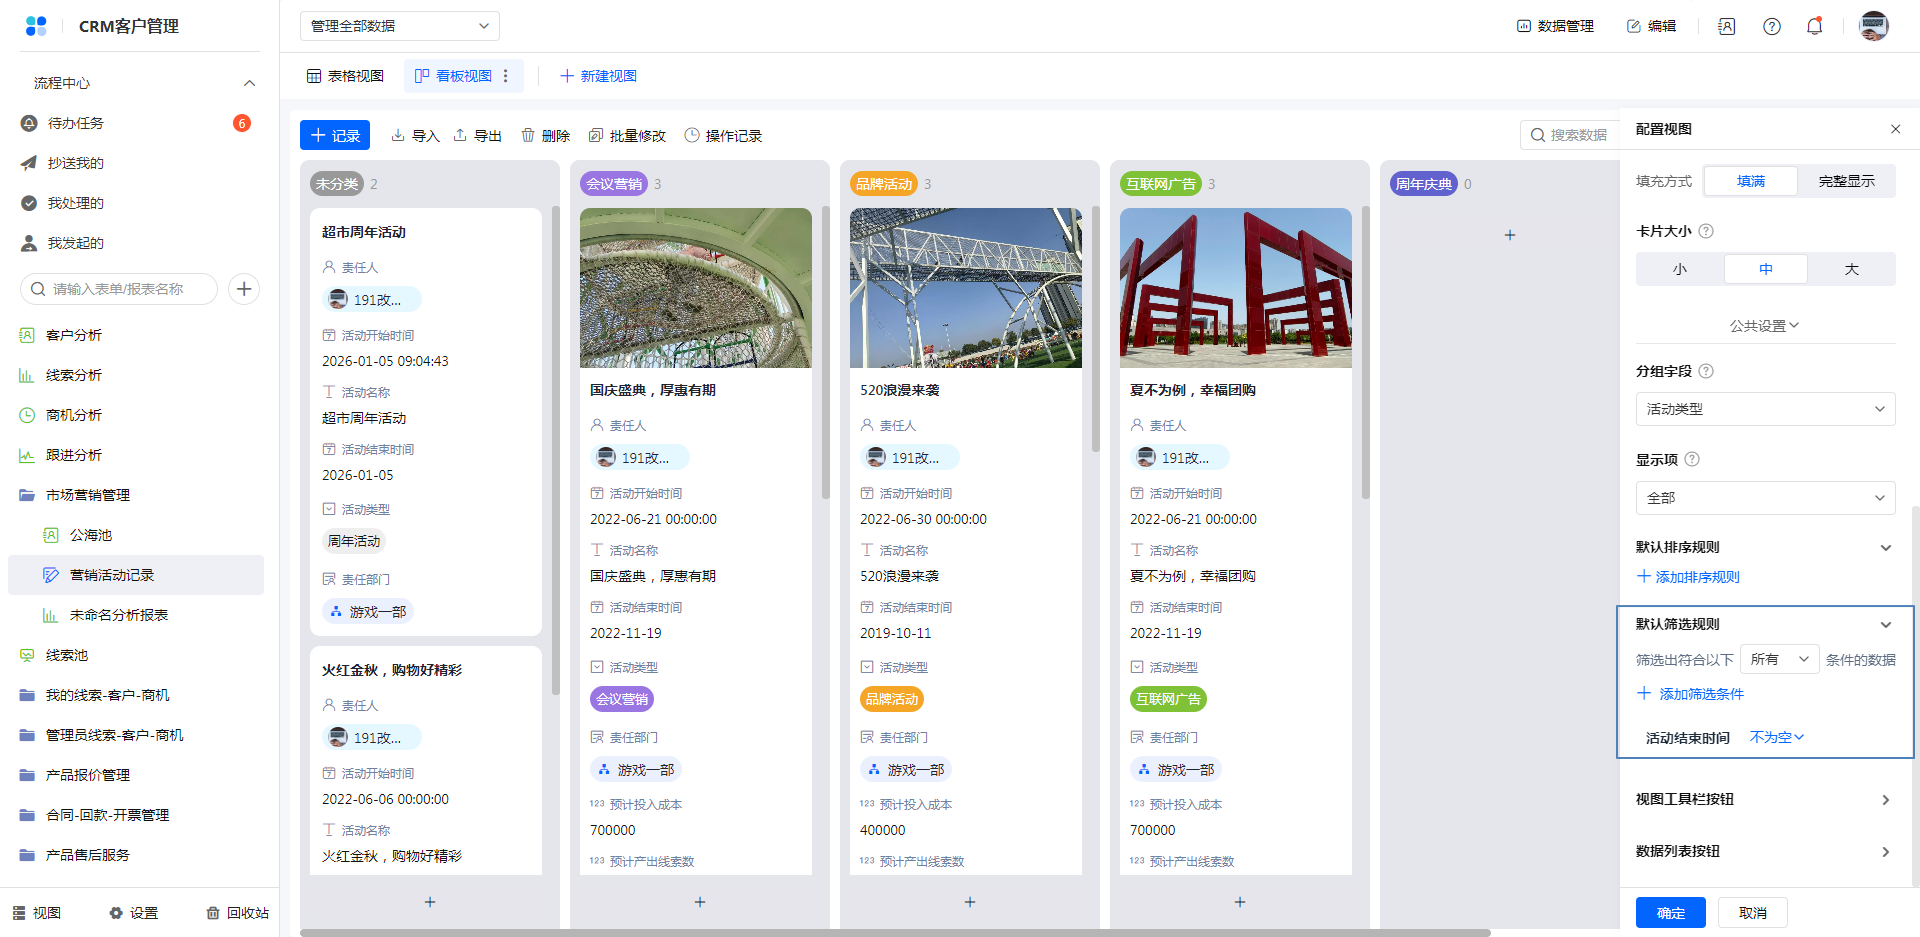
Task: Open the display items dropdown
Action: [x=1765, y=498]
